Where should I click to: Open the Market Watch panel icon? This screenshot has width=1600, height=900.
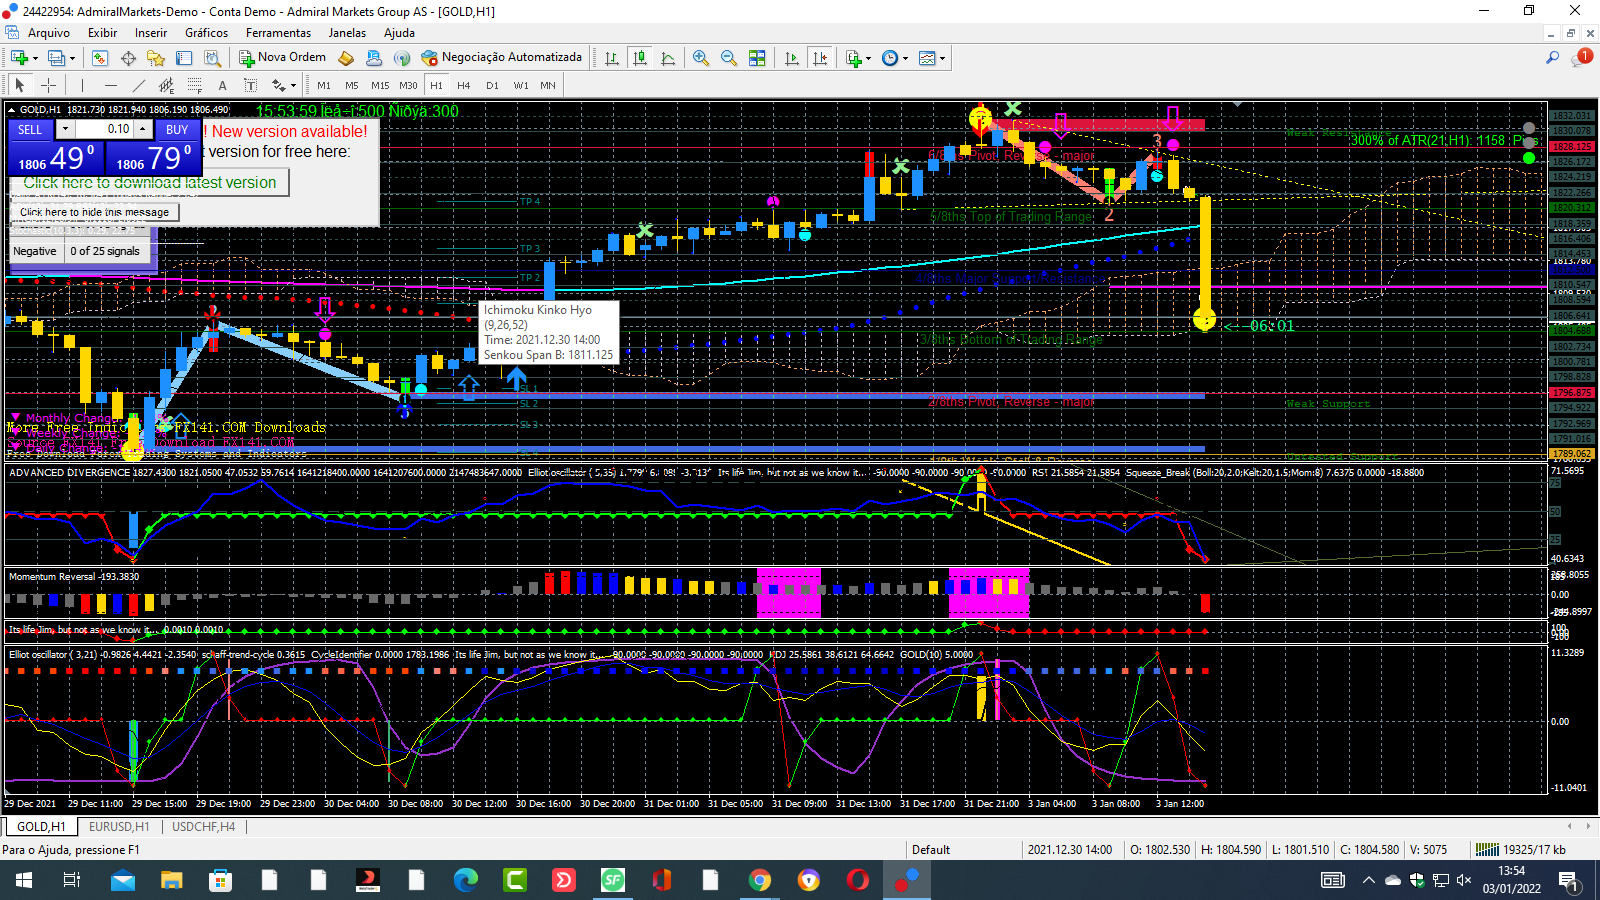coord(100,58)
